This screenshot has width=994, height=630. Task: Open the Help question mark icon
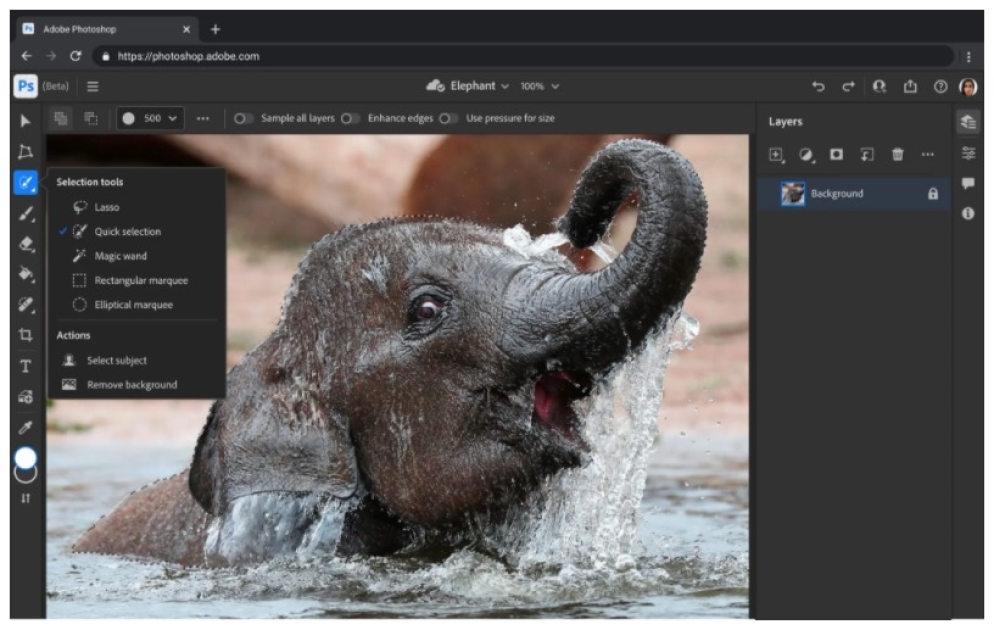(x=941, y=86)
